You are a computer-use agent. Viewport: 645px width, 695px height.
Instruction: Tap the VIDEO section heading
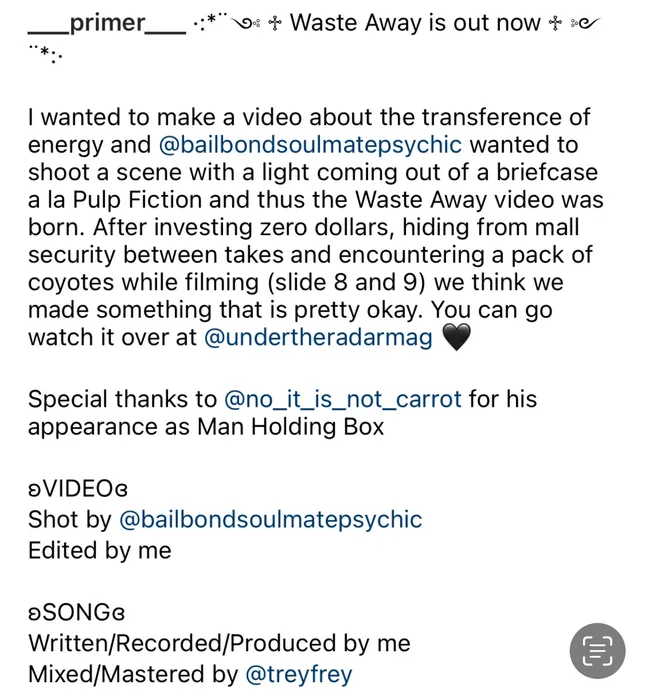point(78,488)
